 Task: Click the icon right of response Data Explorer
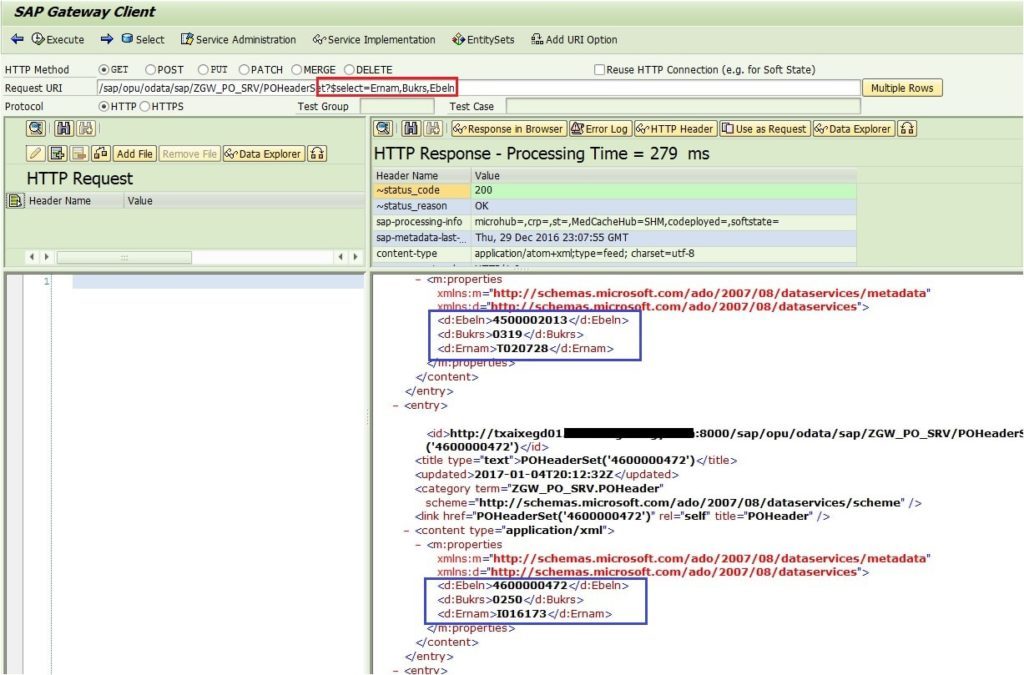[907, 129]
